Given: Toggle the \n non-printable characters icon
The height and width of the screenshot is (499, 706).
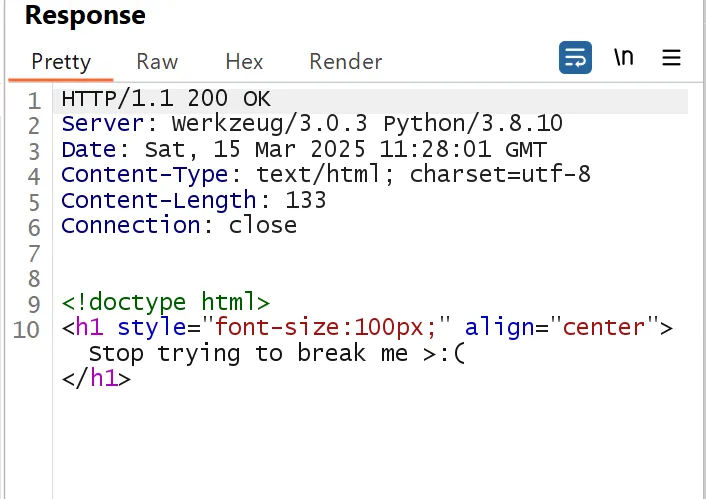Looking at the screenshot, I should 624,58.
